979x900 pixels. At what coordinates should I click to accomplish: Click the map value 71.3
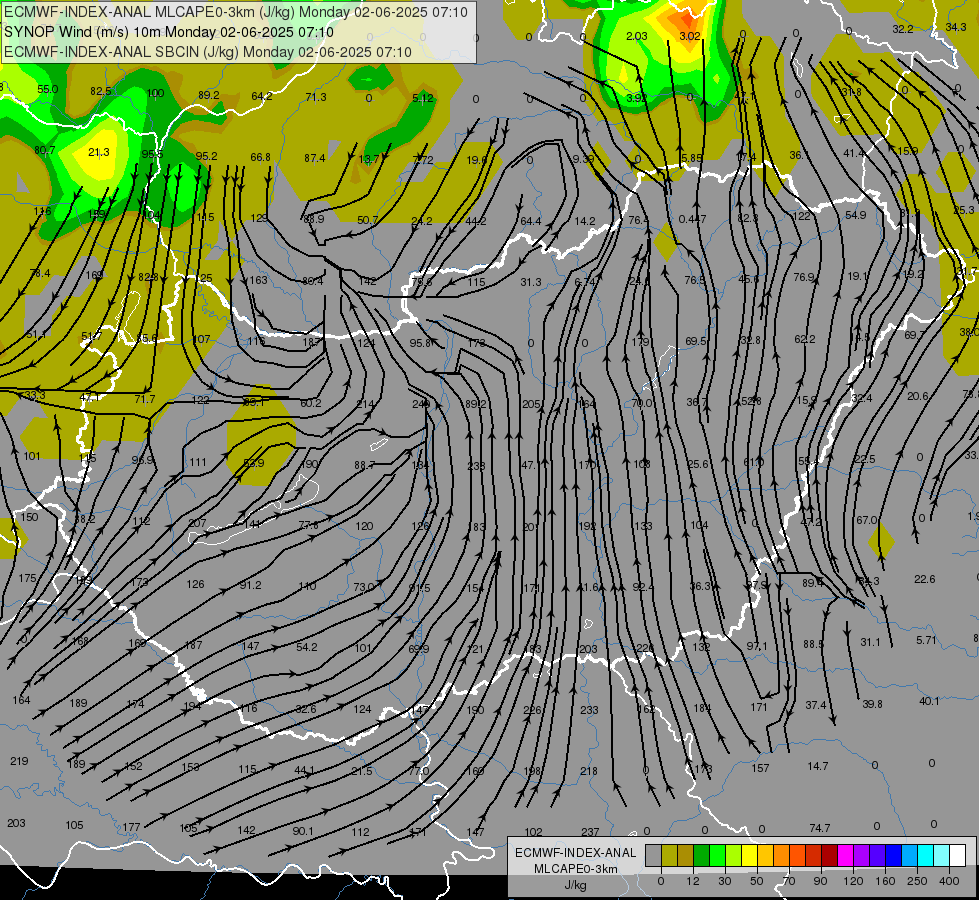coord(316,97)
